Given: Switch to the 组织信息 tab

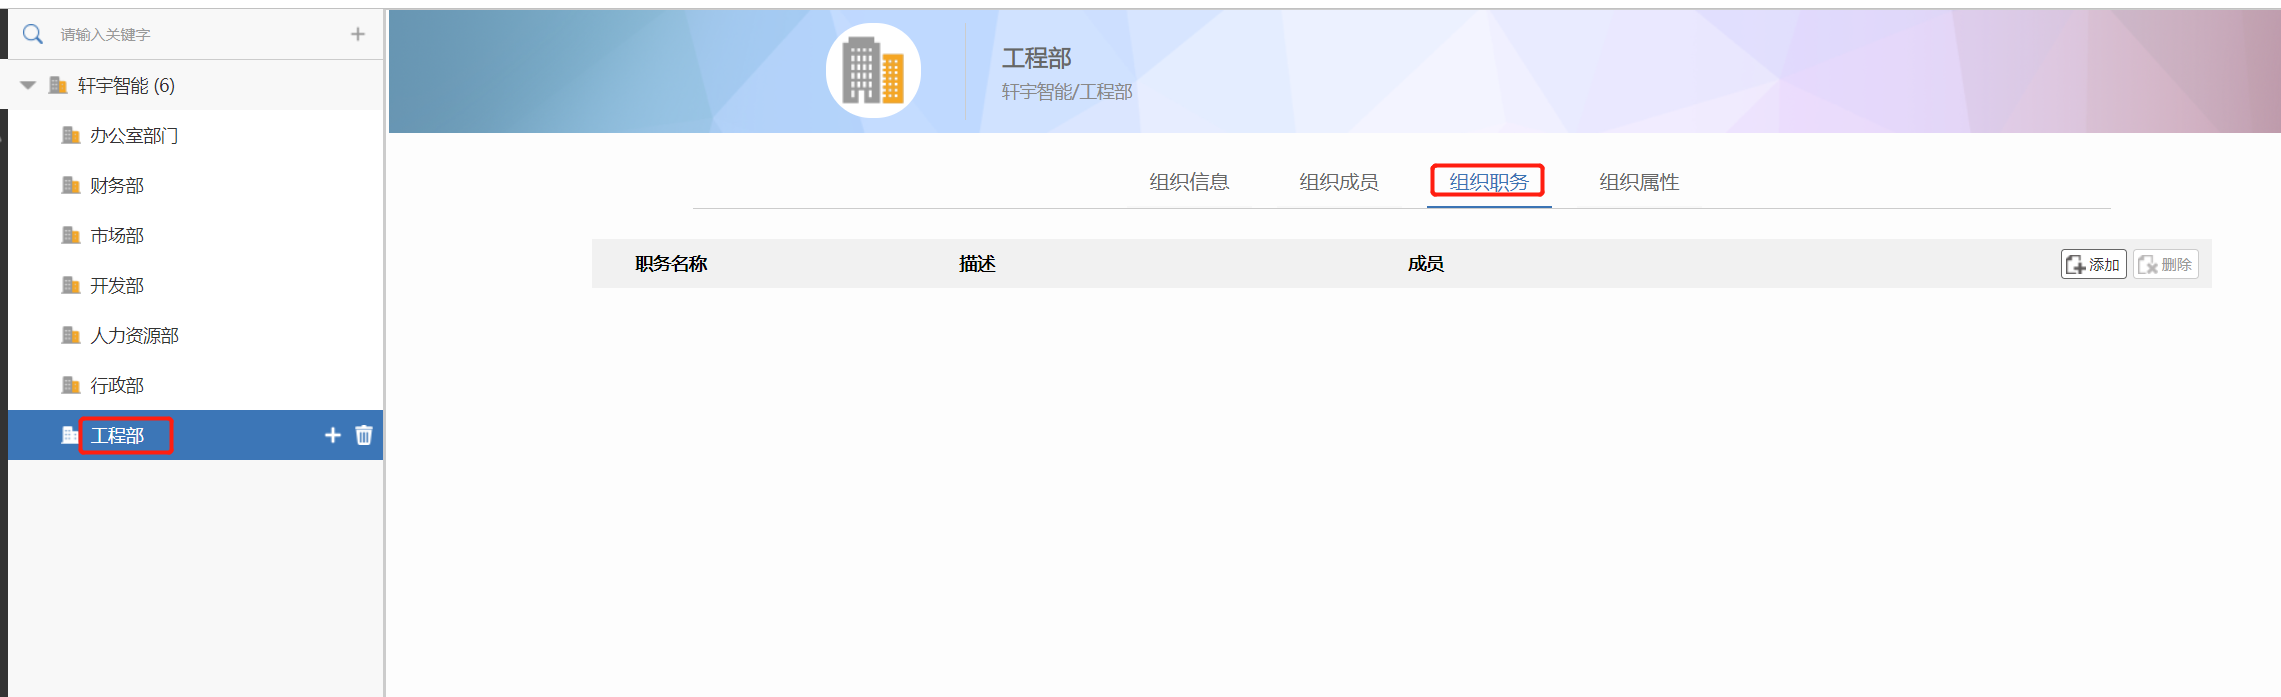Looking at the screenshot, I should tap(1189, 182).
